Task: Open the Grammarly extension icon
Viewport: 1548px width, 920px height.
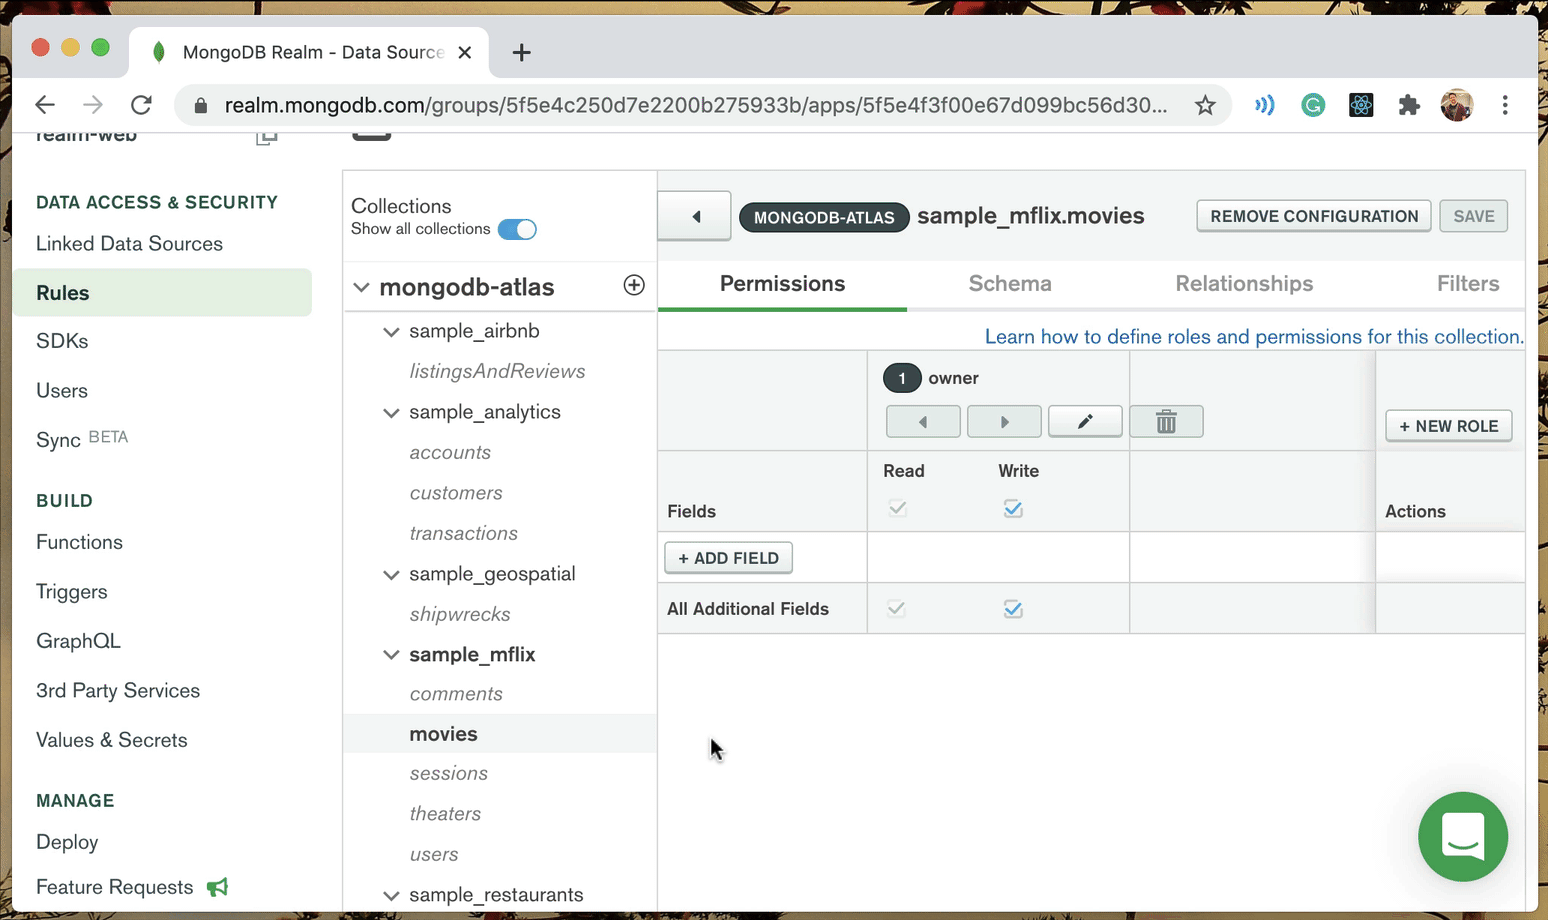Action: tap(1313, 105)
